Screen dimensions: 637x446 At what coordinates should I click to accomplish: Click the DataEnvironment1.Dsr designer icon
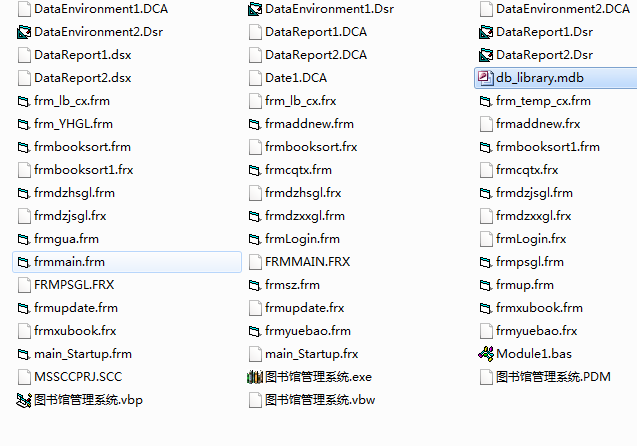[255, 9]
